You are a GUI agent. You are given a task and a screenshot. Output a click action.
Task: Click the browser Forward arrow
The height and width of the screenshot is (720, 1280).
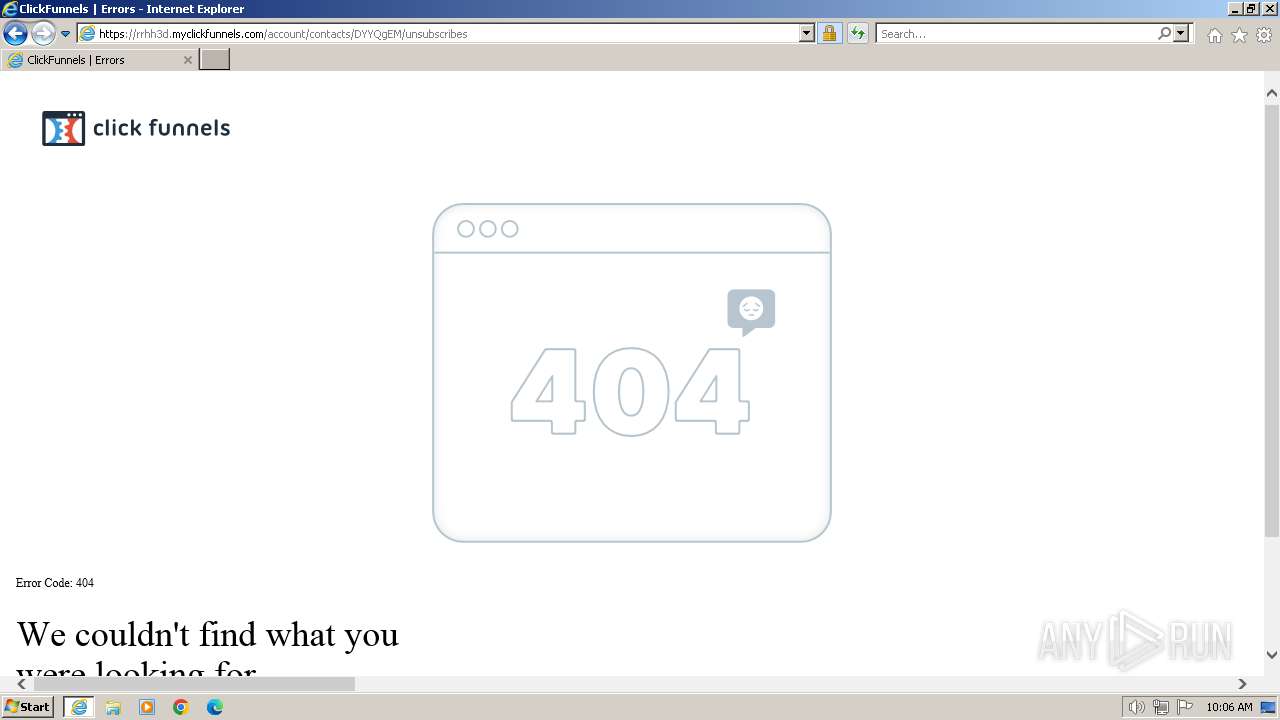click(43, 34)
